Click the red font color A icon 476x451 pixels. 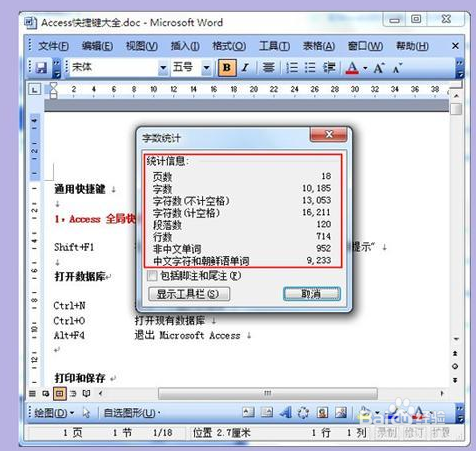(x=352, y=68)
